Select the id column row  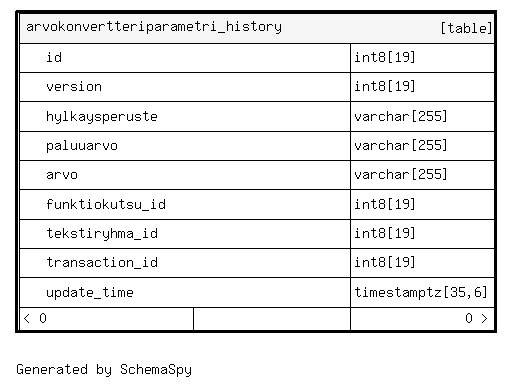click(257, 58)
